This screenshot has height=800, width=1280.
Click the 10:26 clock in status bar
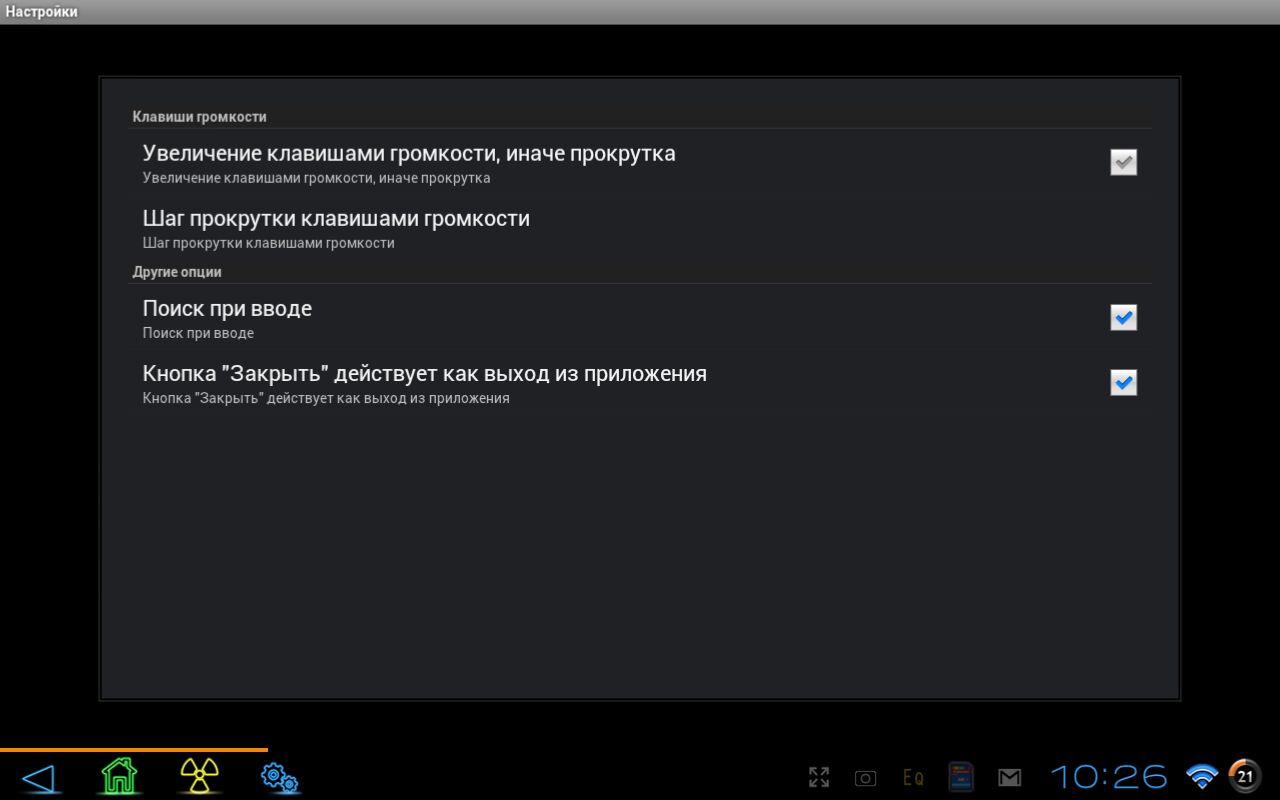1108,777
